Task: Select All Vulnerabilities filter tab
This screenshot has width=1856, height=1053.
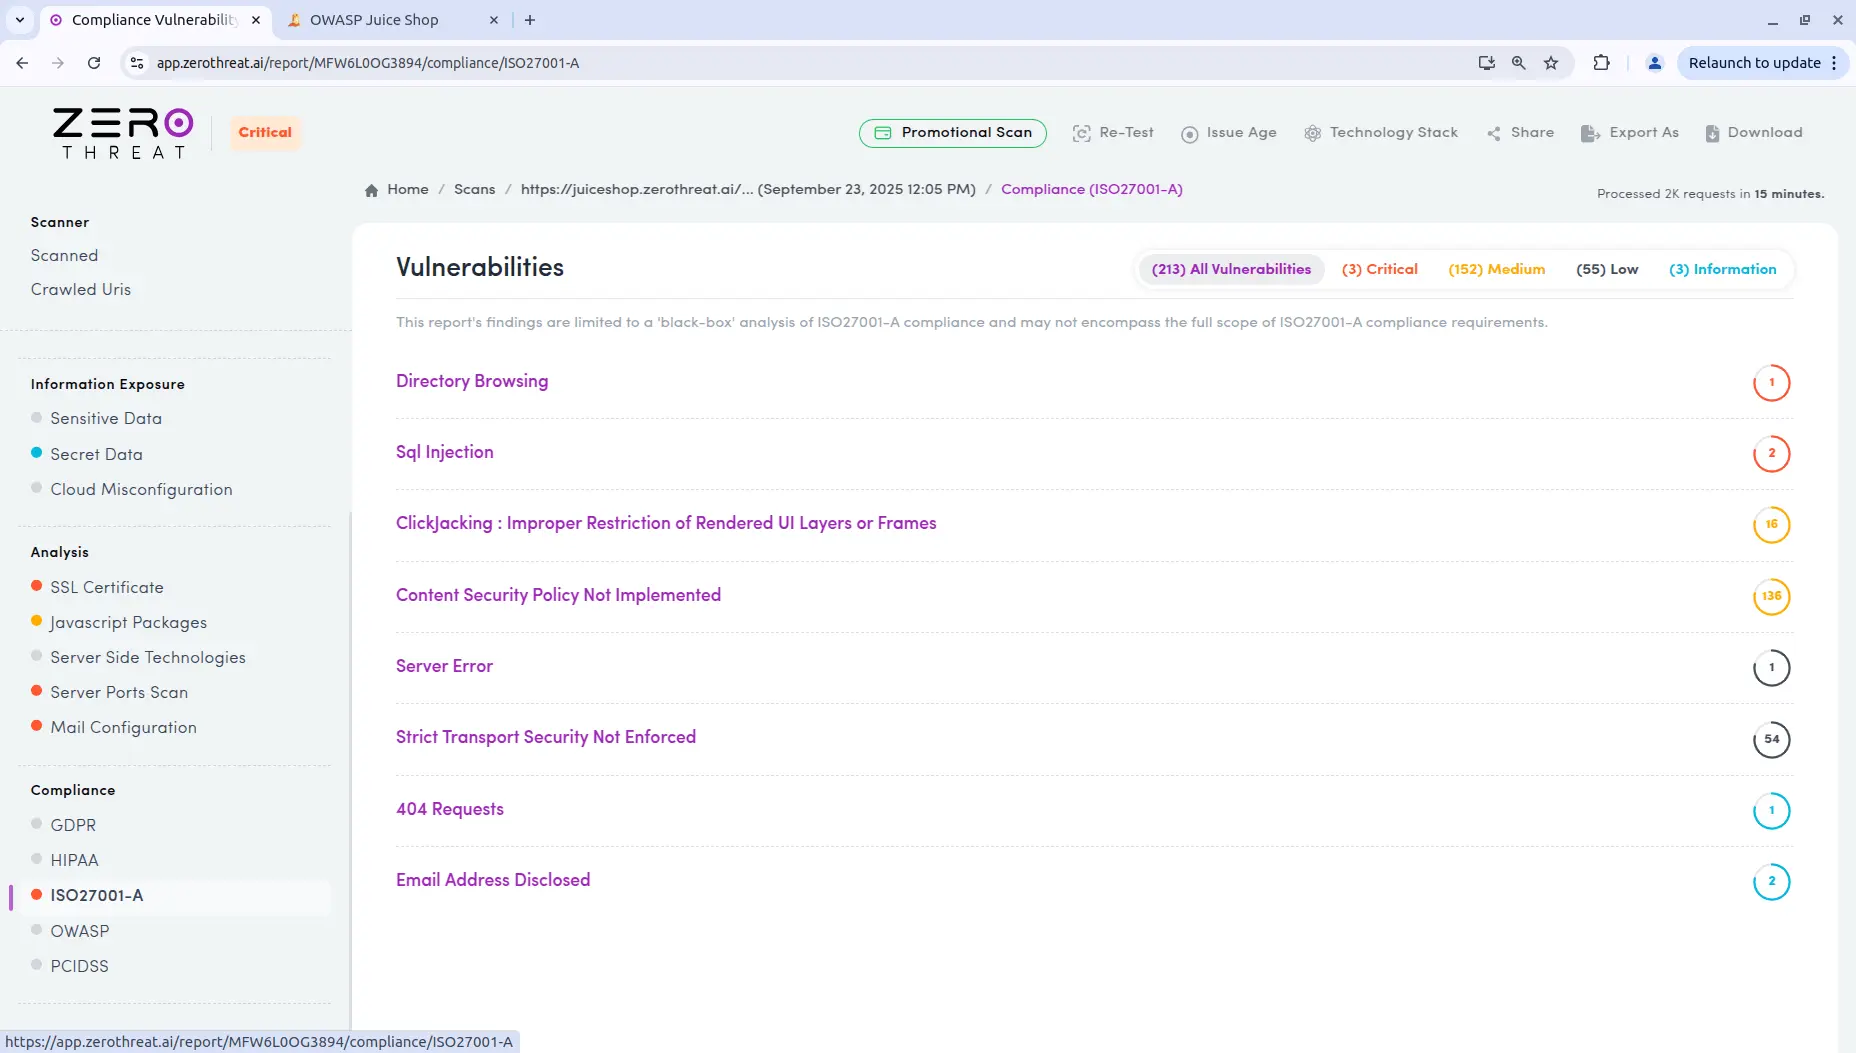Action: 1231,270
